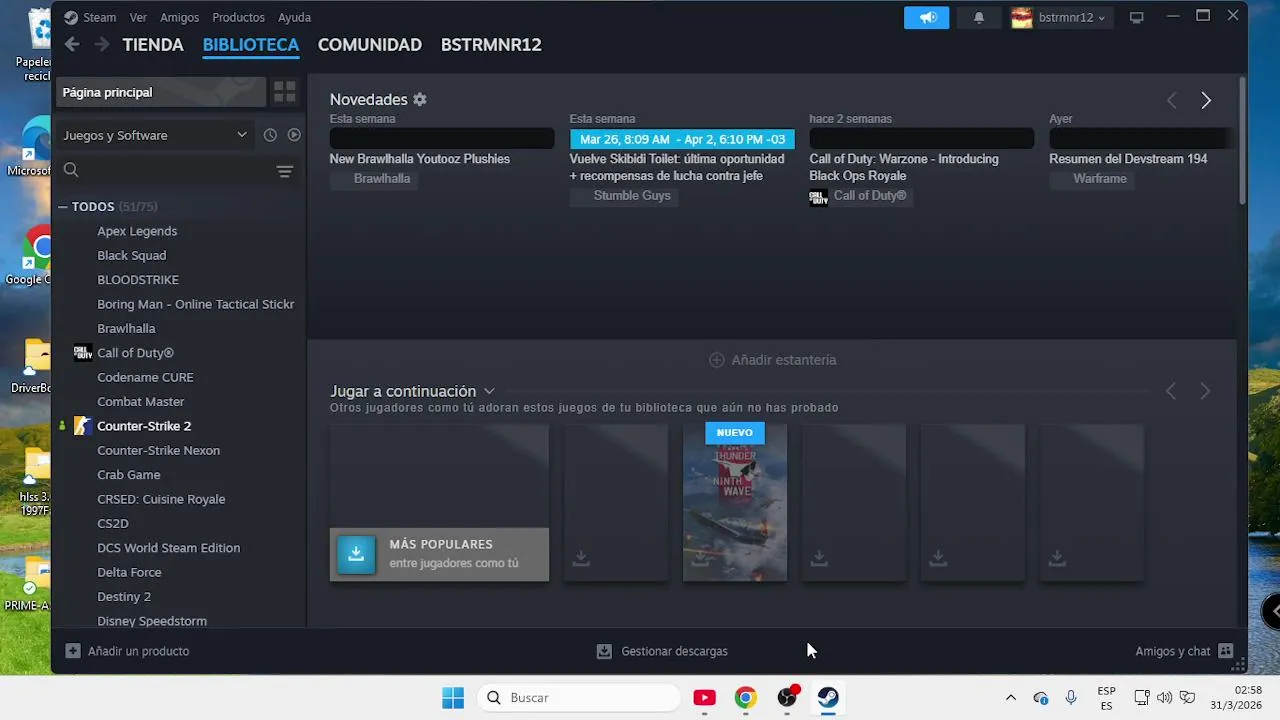Open the War Thunder Ninth Wave card
1280x720 pixels.
(x=735, y=502)
